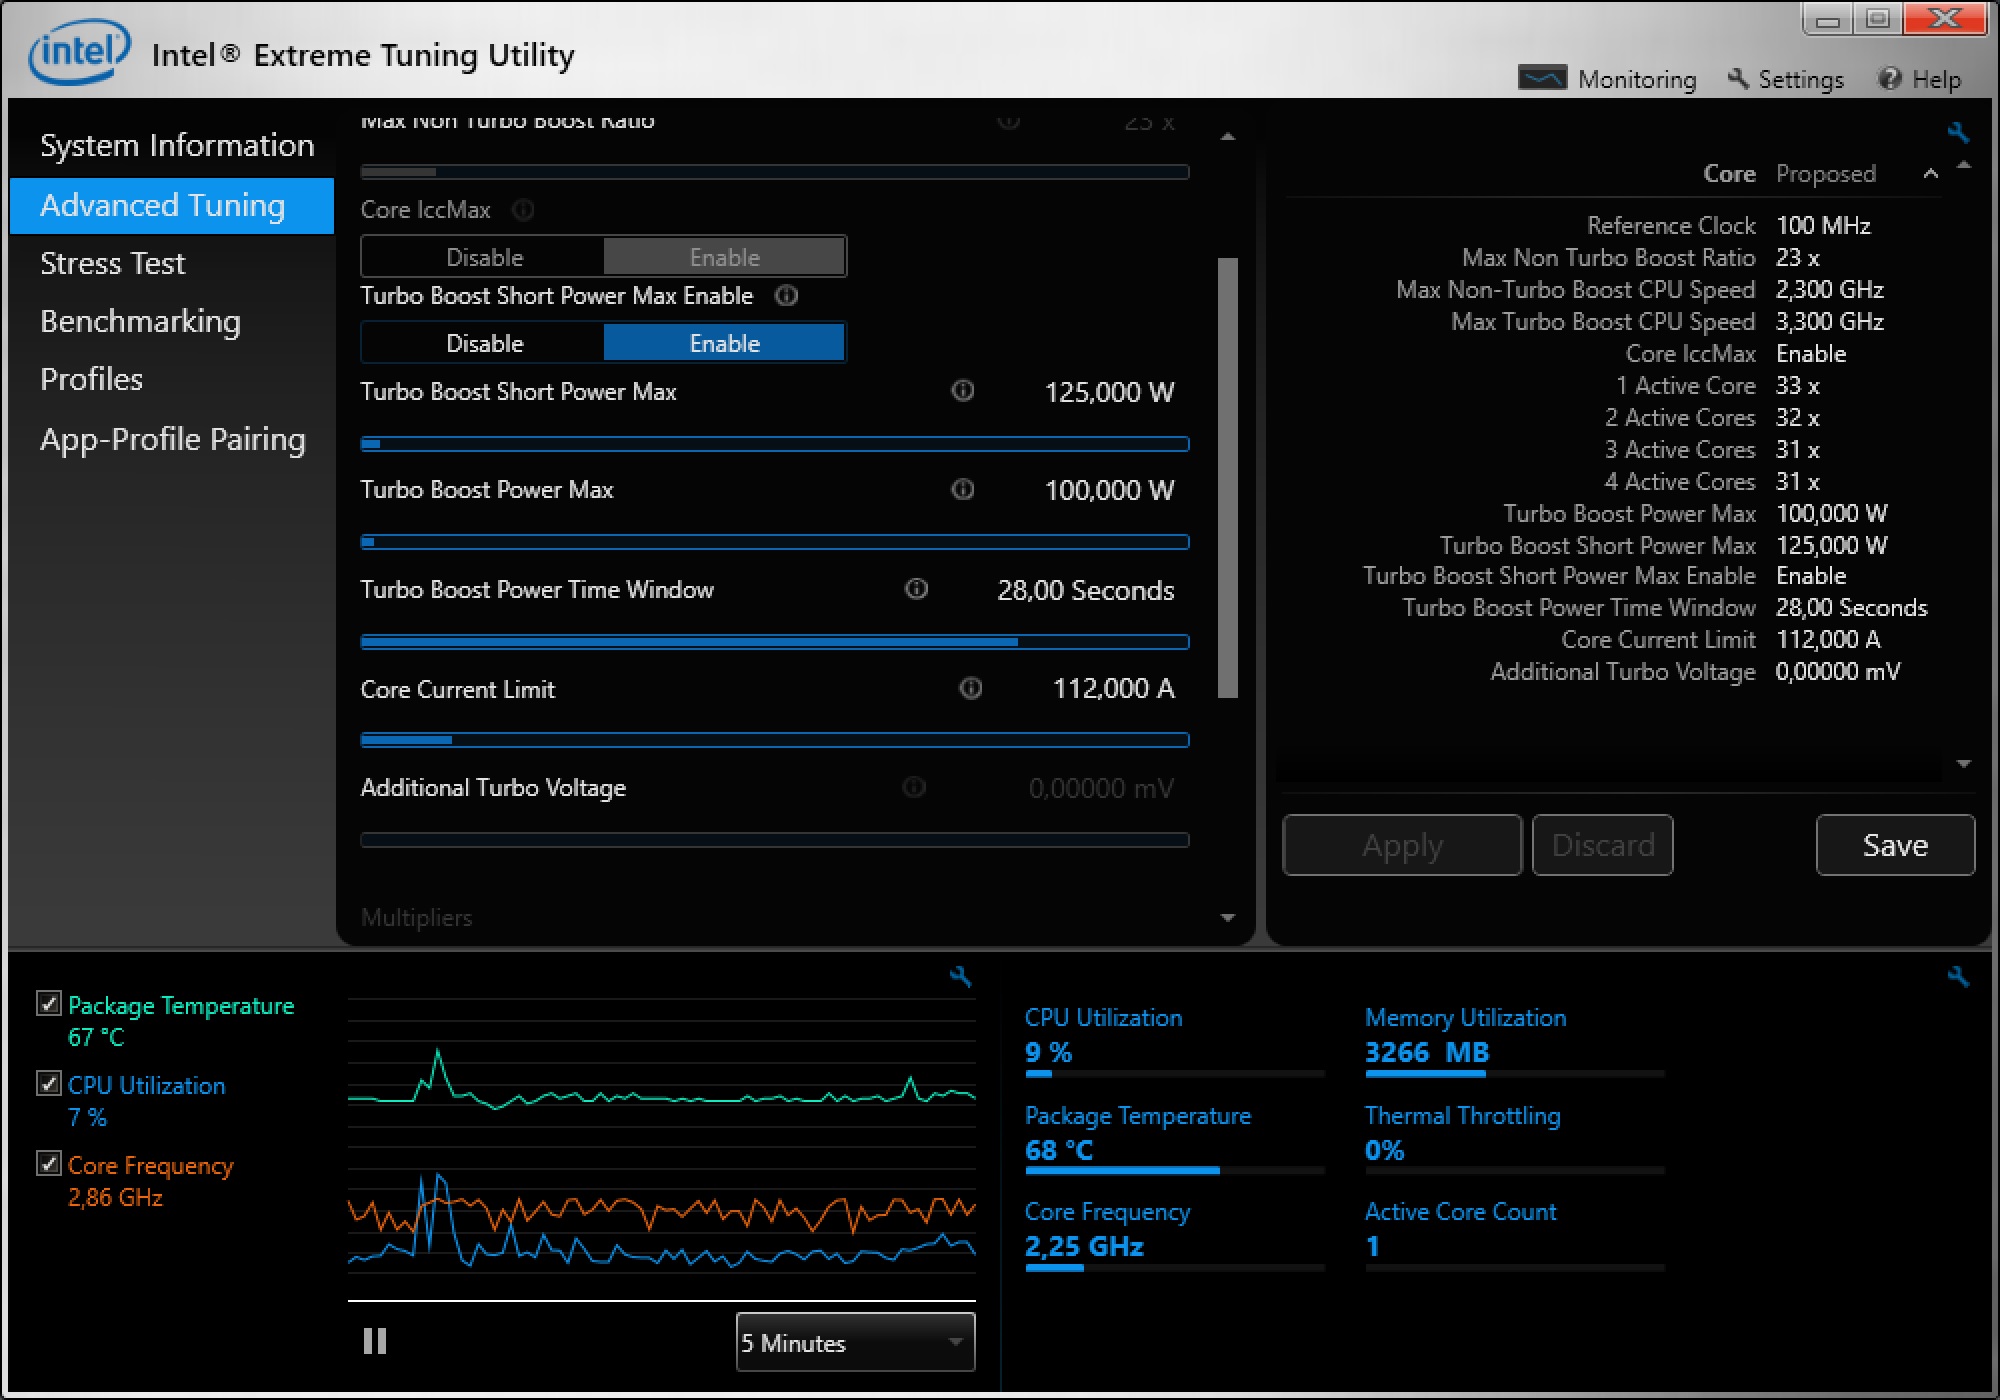
Task: Click the 28,00 Seconds value field
Action: (x=1085, y=590)
